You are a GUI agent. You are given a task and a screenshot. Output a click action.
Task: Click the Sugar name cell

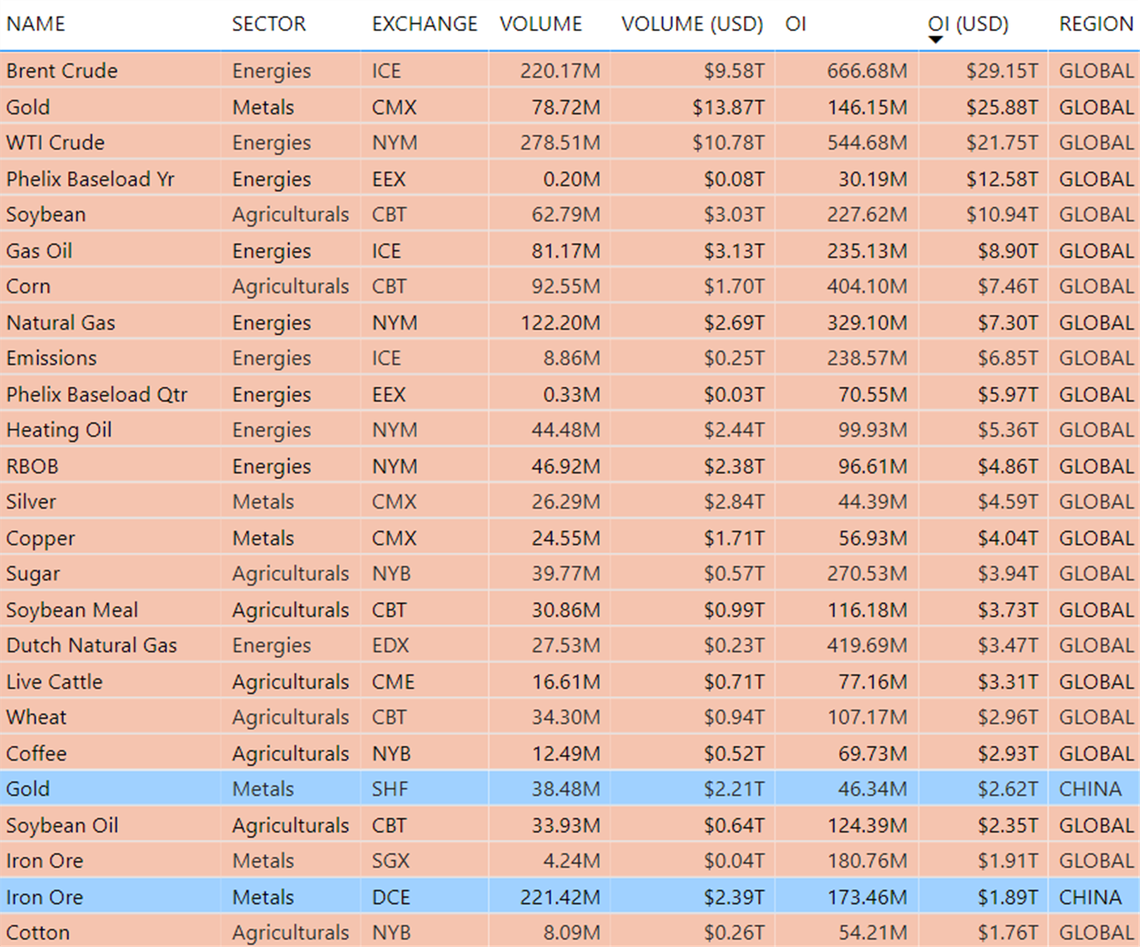coord(33,574)
